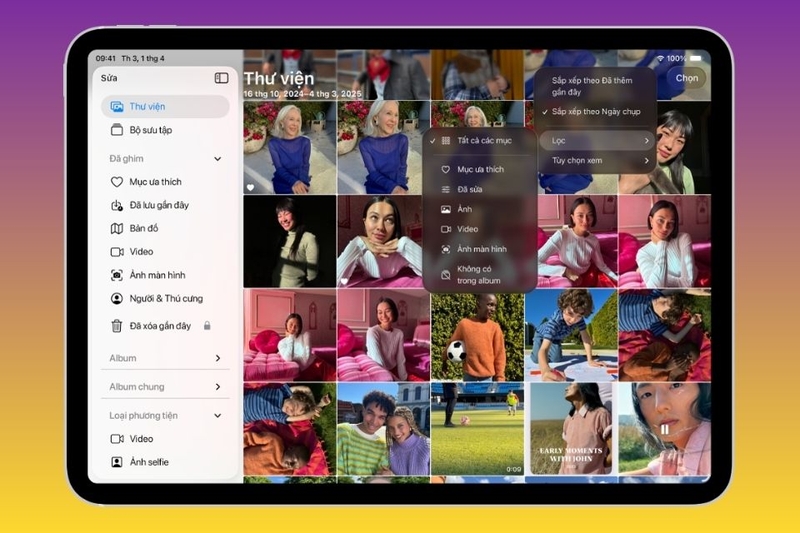
Task: Select Sắp xếp theo Ngày chụp option
Action: (595, 112)
